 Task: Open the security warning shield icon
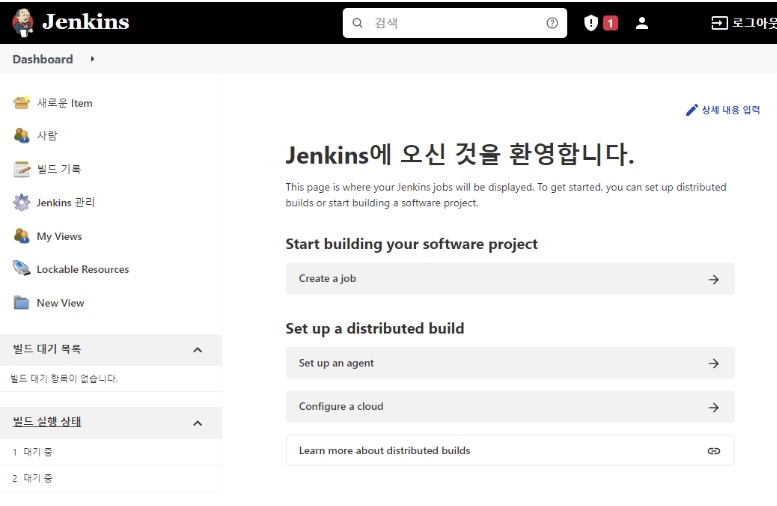591,23
